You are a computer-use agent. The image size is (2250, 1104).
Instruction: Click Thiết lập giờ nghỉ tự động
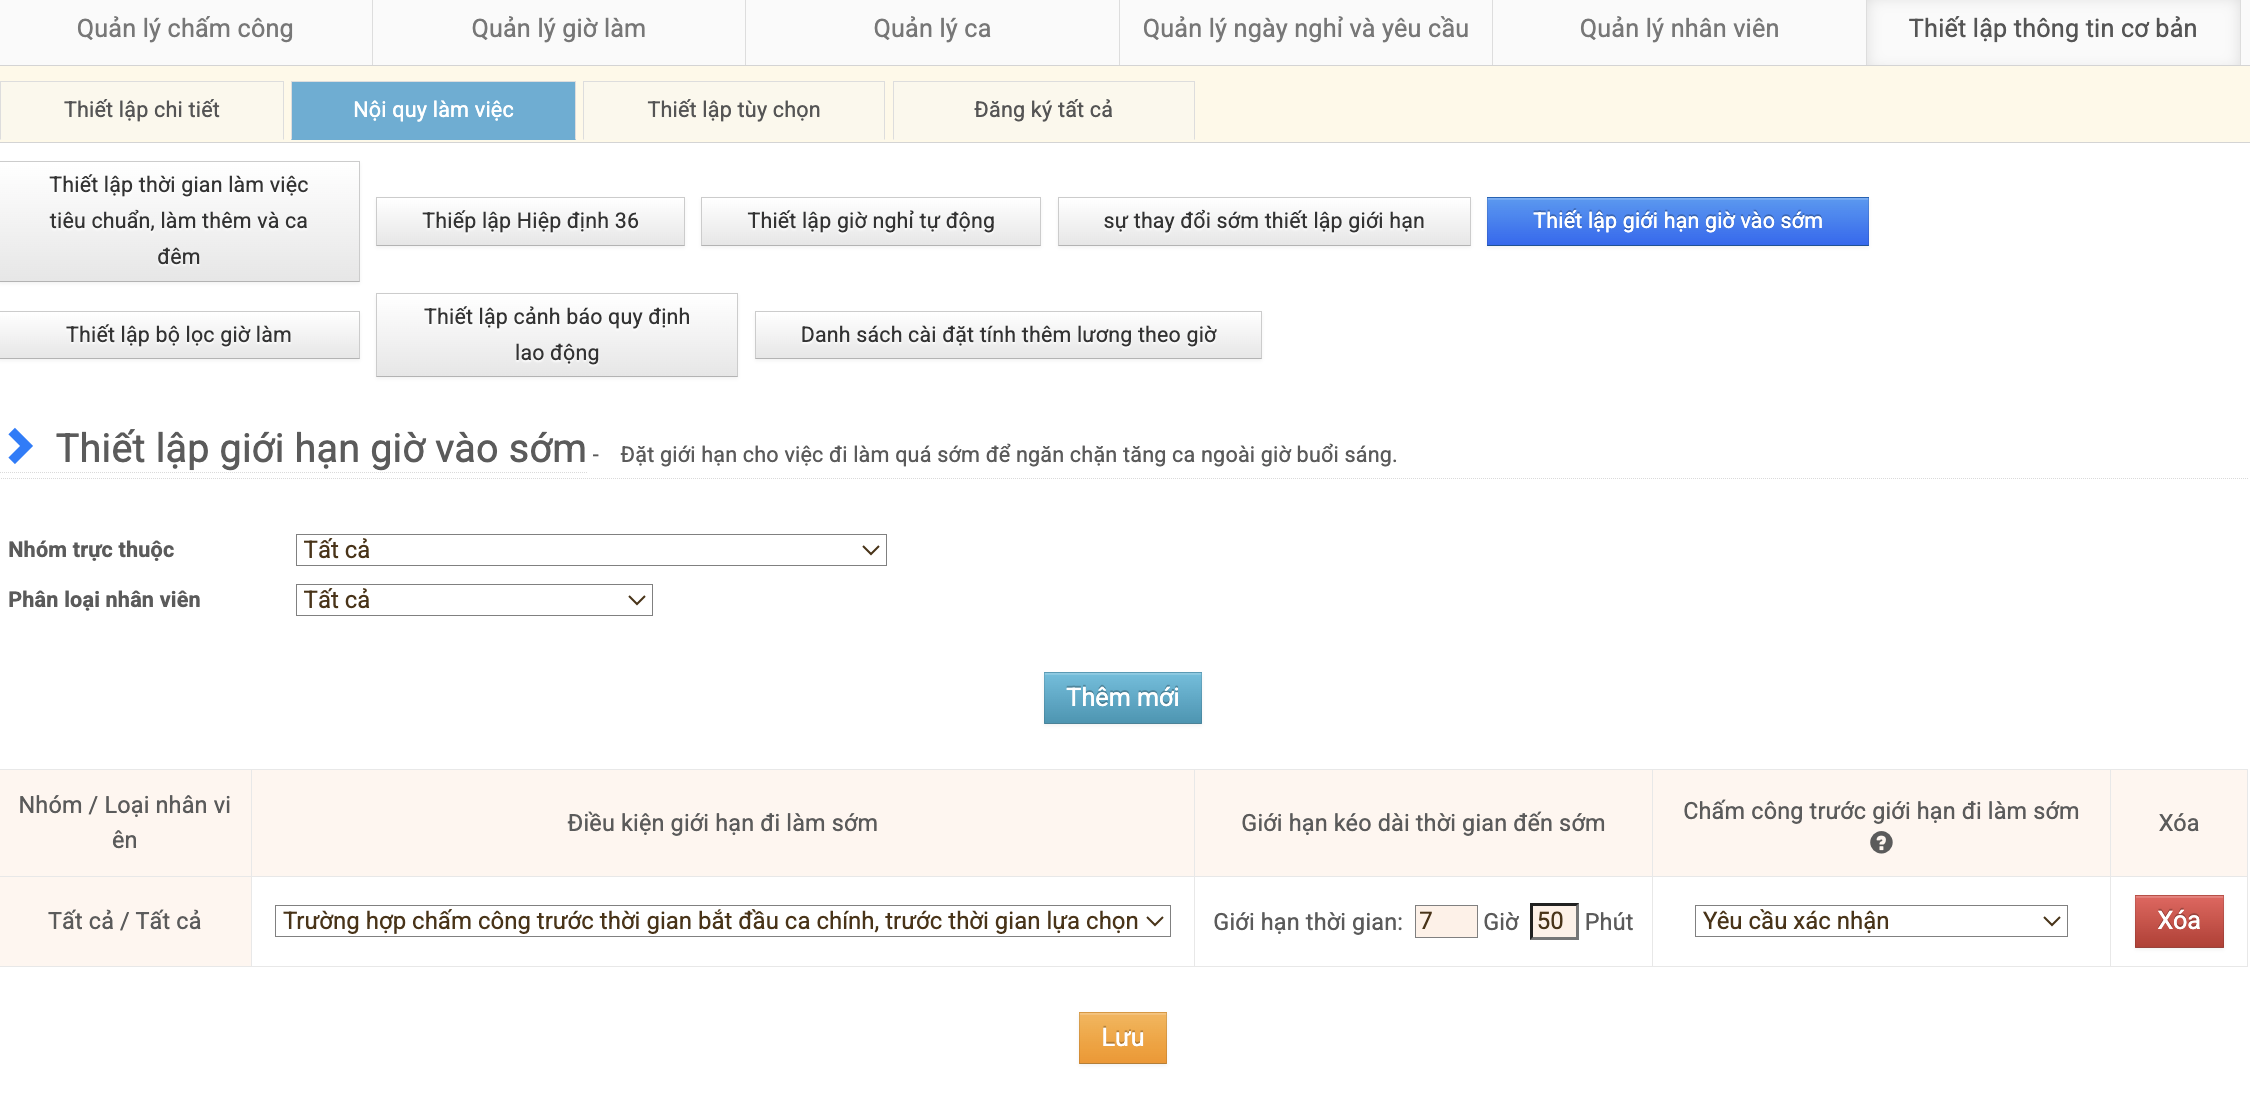click(x=870, y=221)
